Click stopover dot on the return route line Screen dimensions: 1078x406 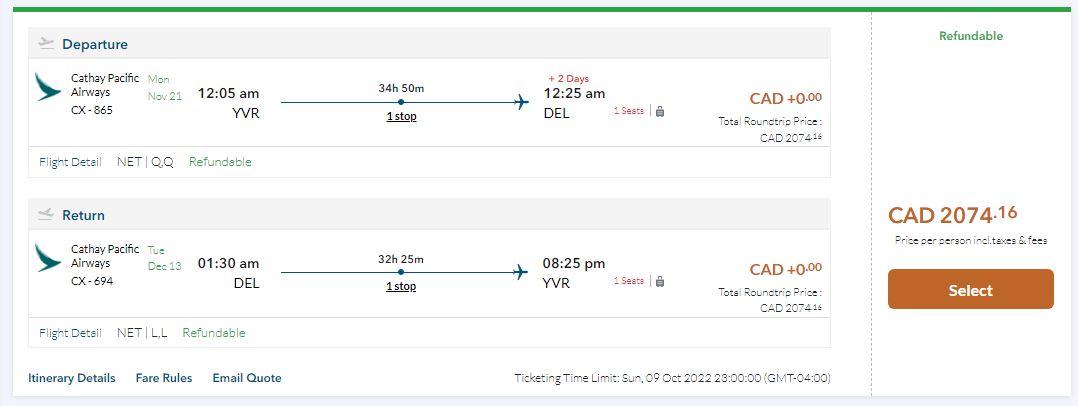(401, 272)
